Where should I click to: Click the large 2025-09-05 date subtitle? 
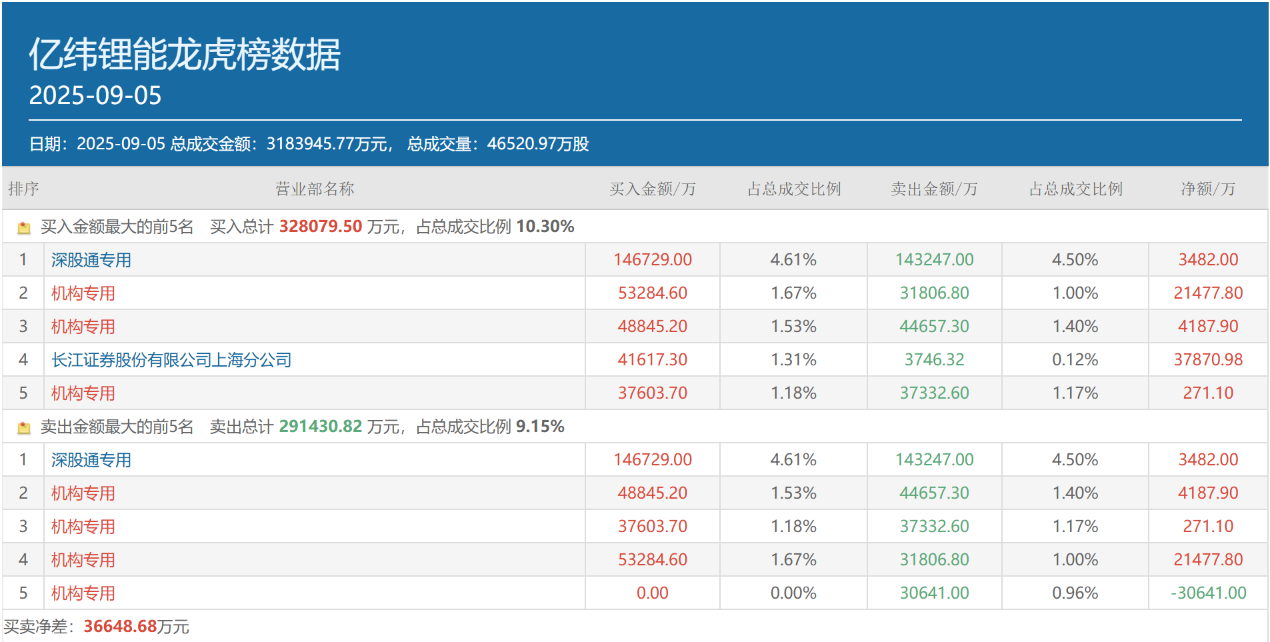[95, 96]
